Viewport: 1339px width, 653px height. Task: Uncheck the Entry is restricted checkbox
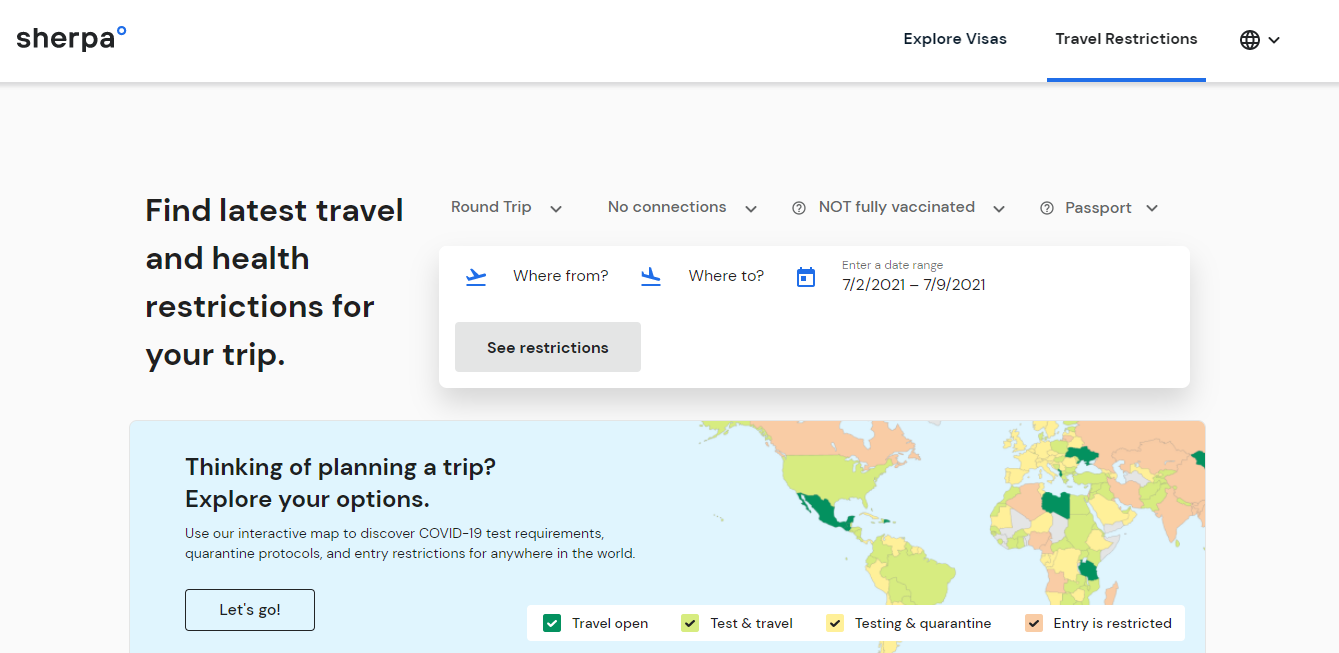pyautogui.click(x=1034, y=623)
